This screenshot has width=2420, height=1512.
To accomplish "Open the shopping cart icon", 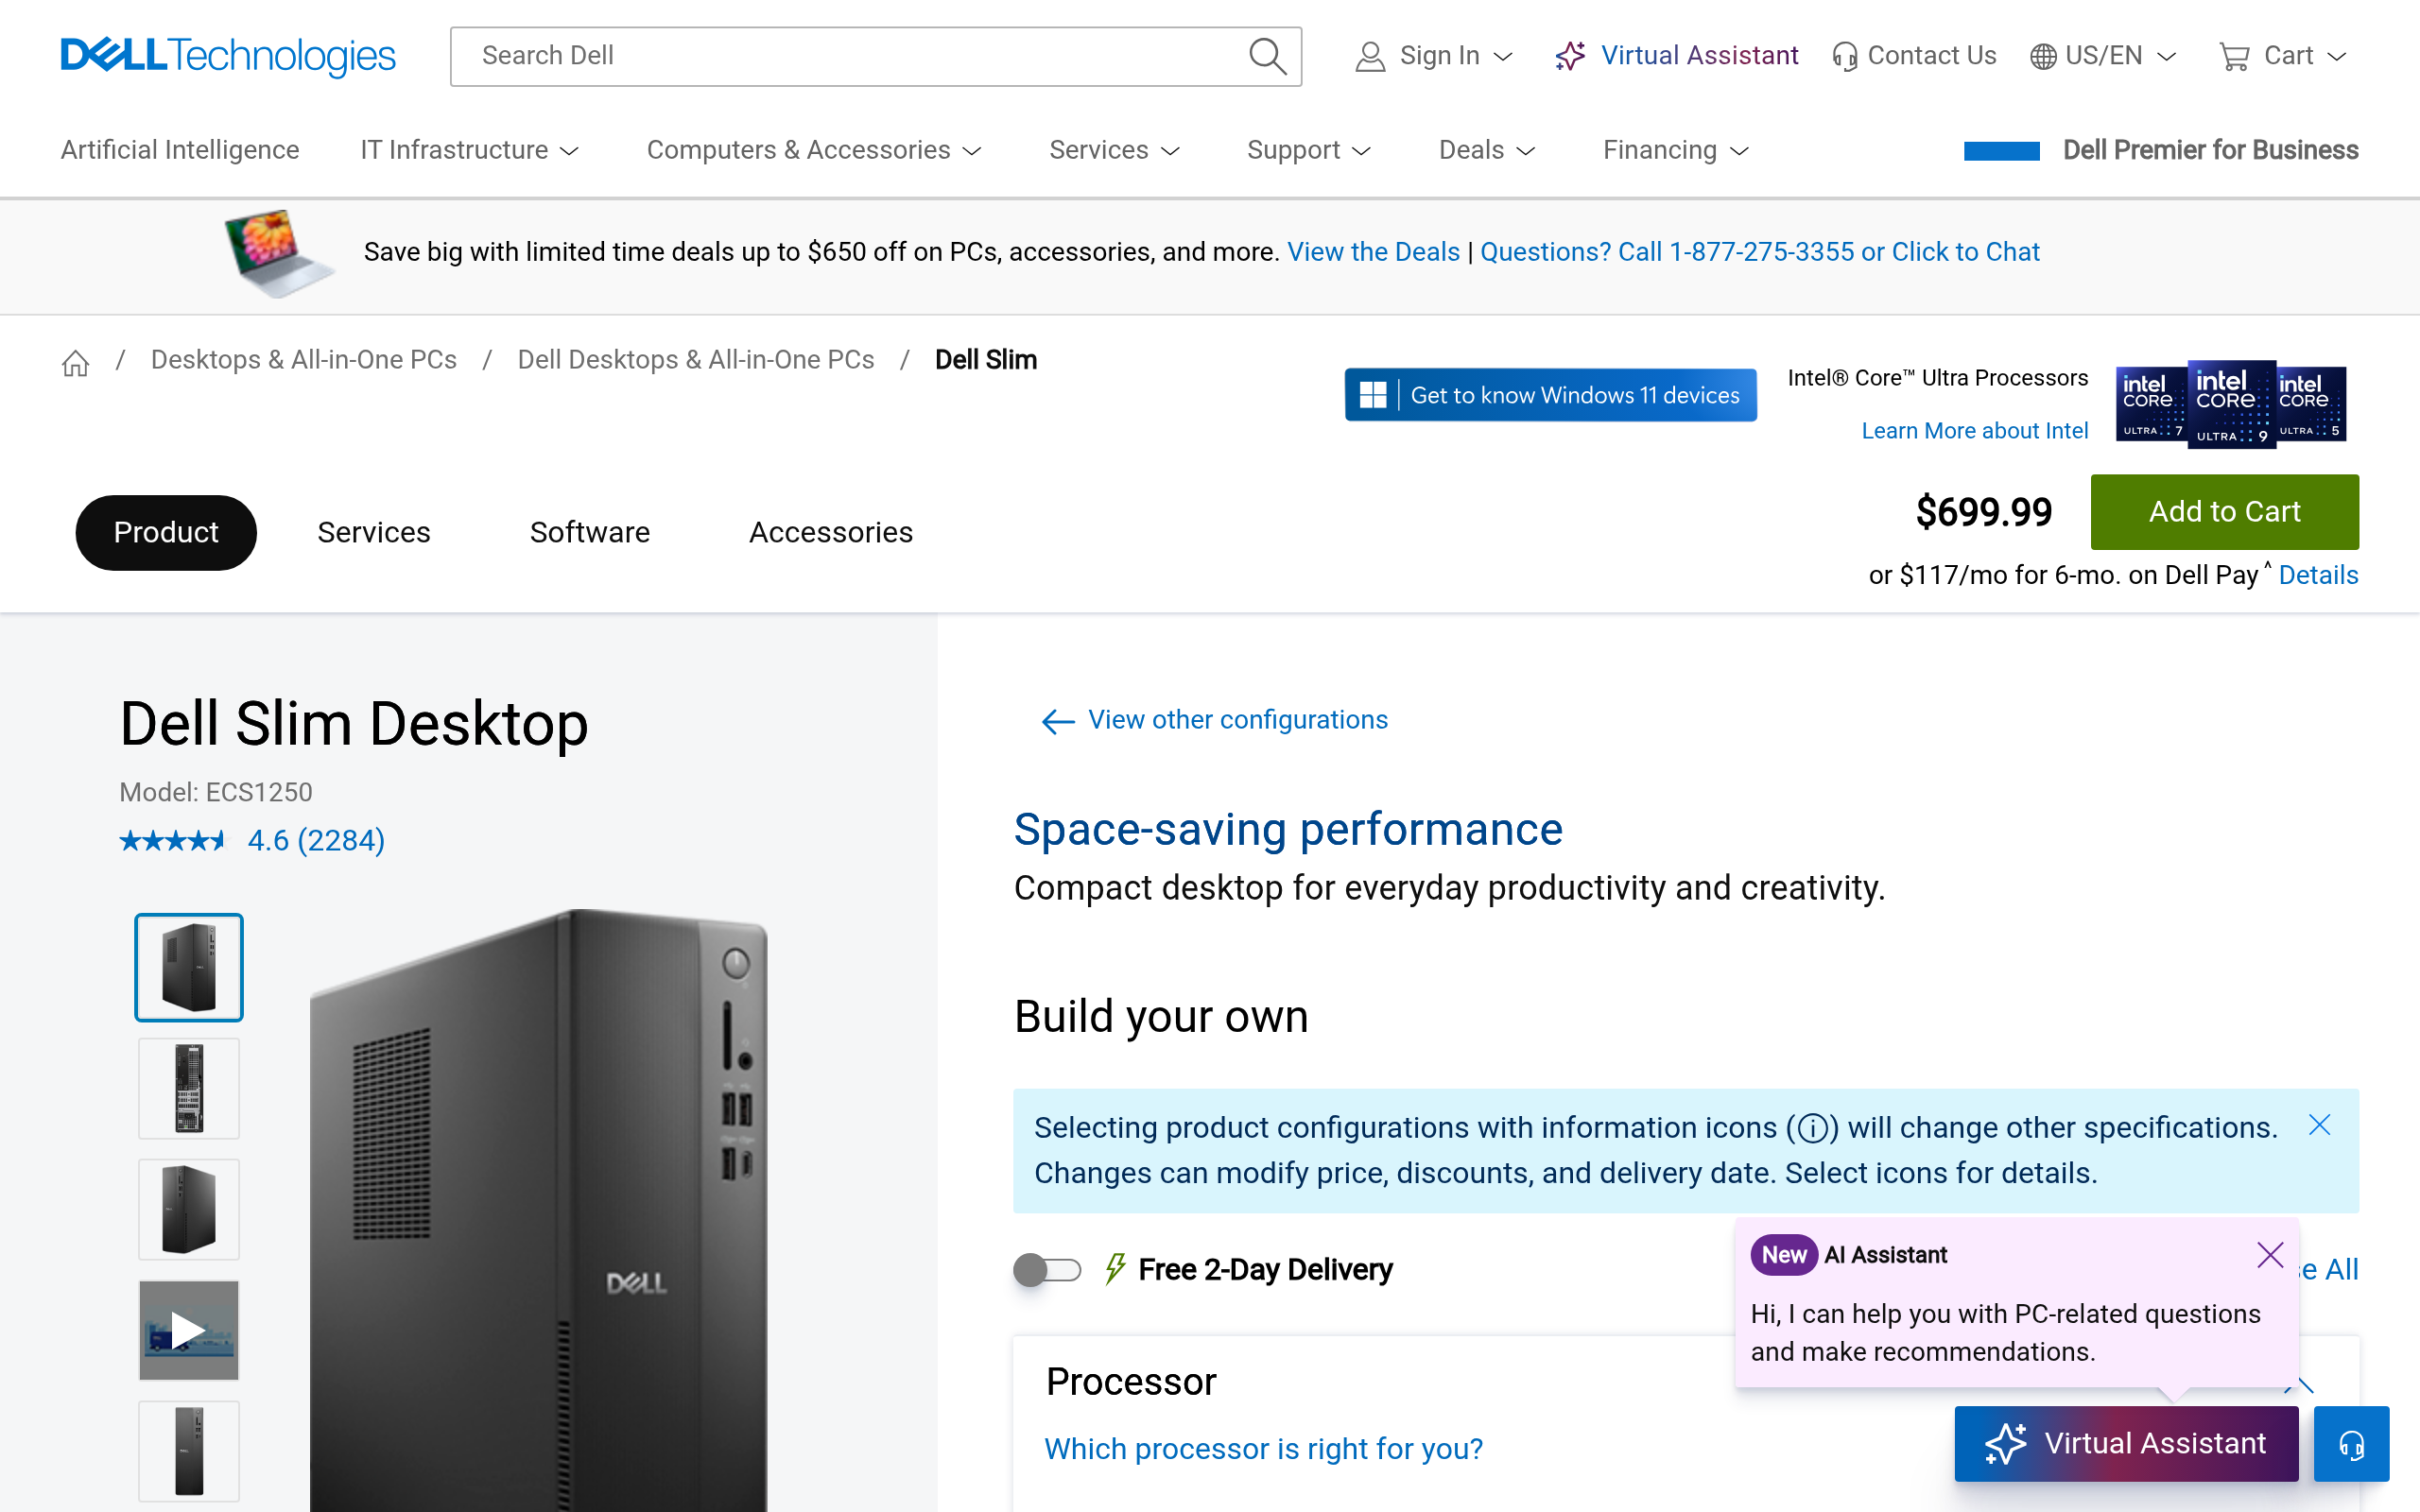I will (x=2233, y=56).
